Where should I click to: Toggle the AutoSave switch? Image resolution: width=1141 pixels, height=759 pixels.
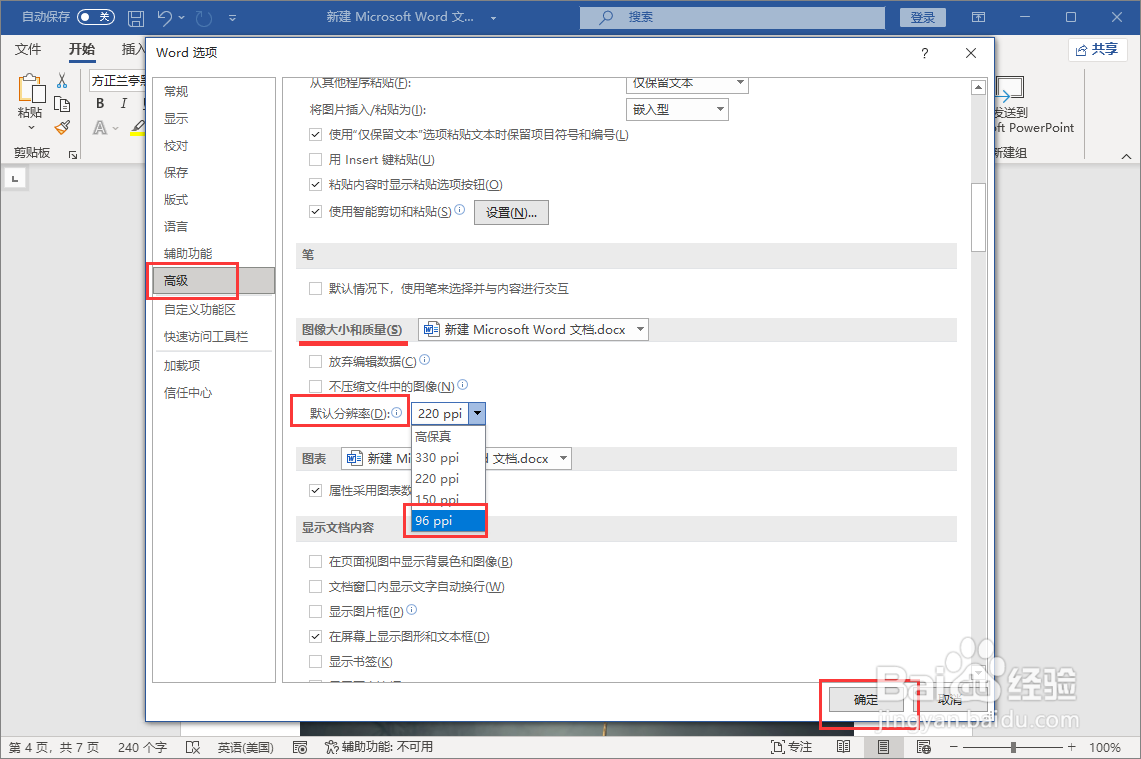(x=96, y=17)
